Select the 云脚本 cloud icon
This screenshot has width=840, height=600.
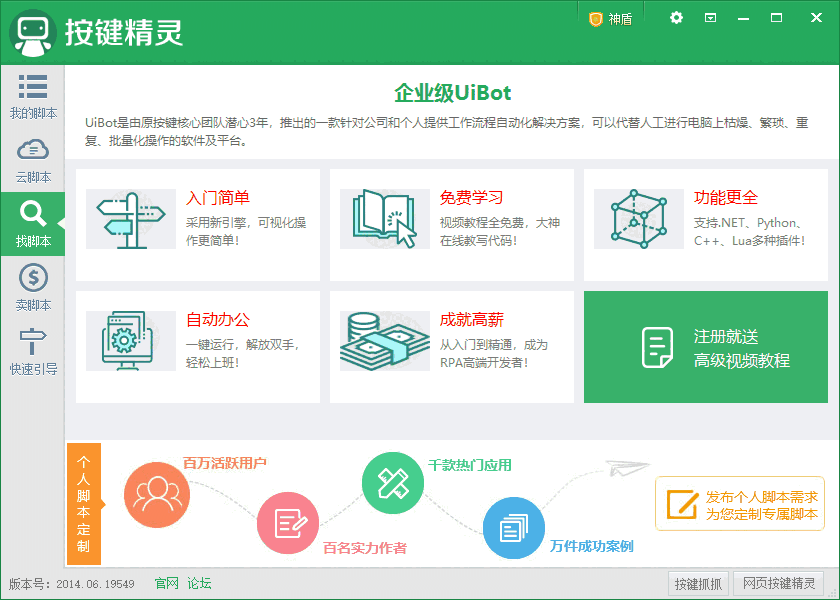coord(33,150)
